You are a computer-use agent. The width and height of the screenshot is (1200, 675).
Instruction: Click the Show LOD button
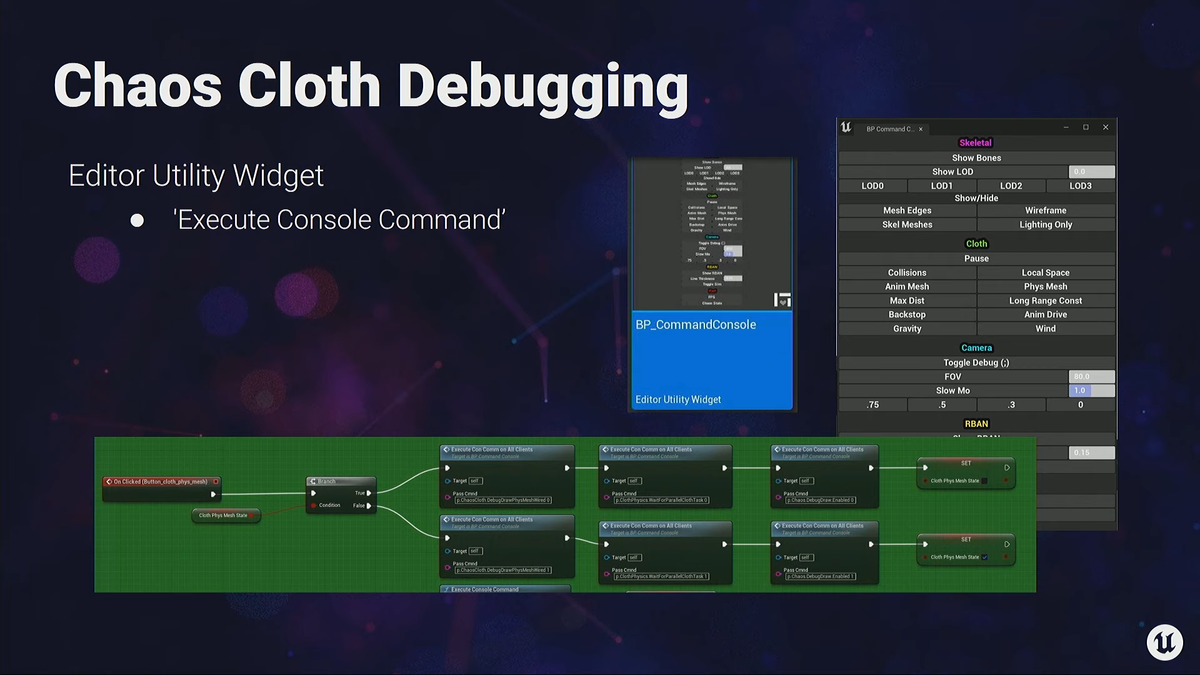coord(953,172)
